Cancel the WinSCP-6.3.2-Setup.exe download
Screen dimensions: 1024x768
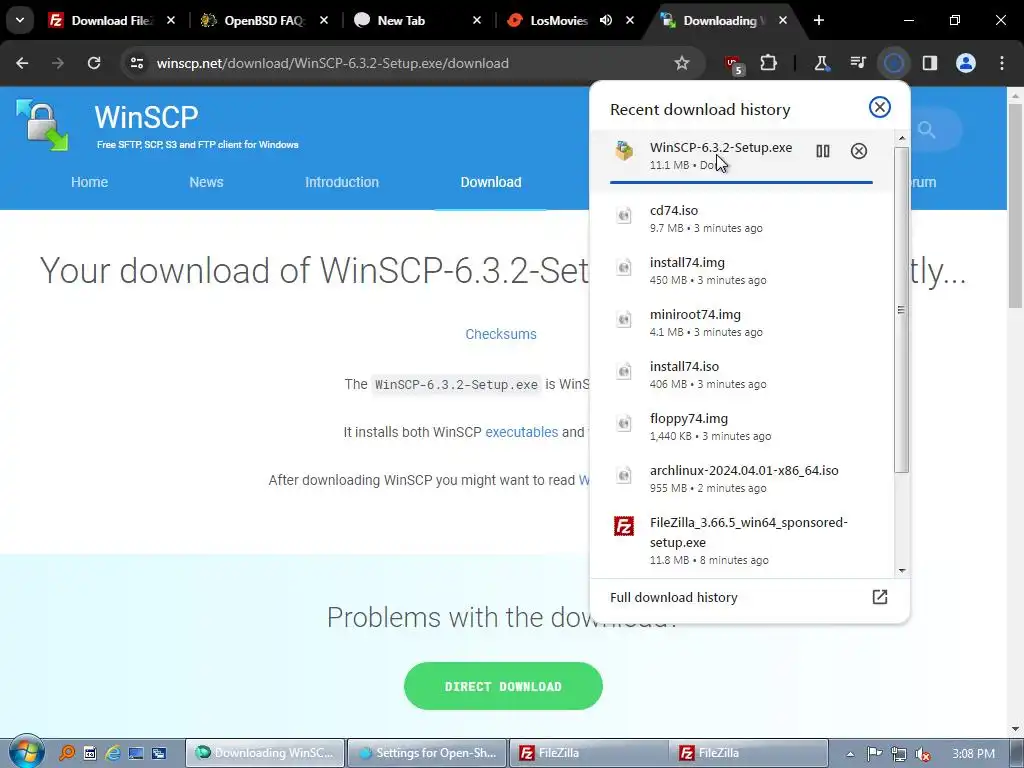coord(859,152)
